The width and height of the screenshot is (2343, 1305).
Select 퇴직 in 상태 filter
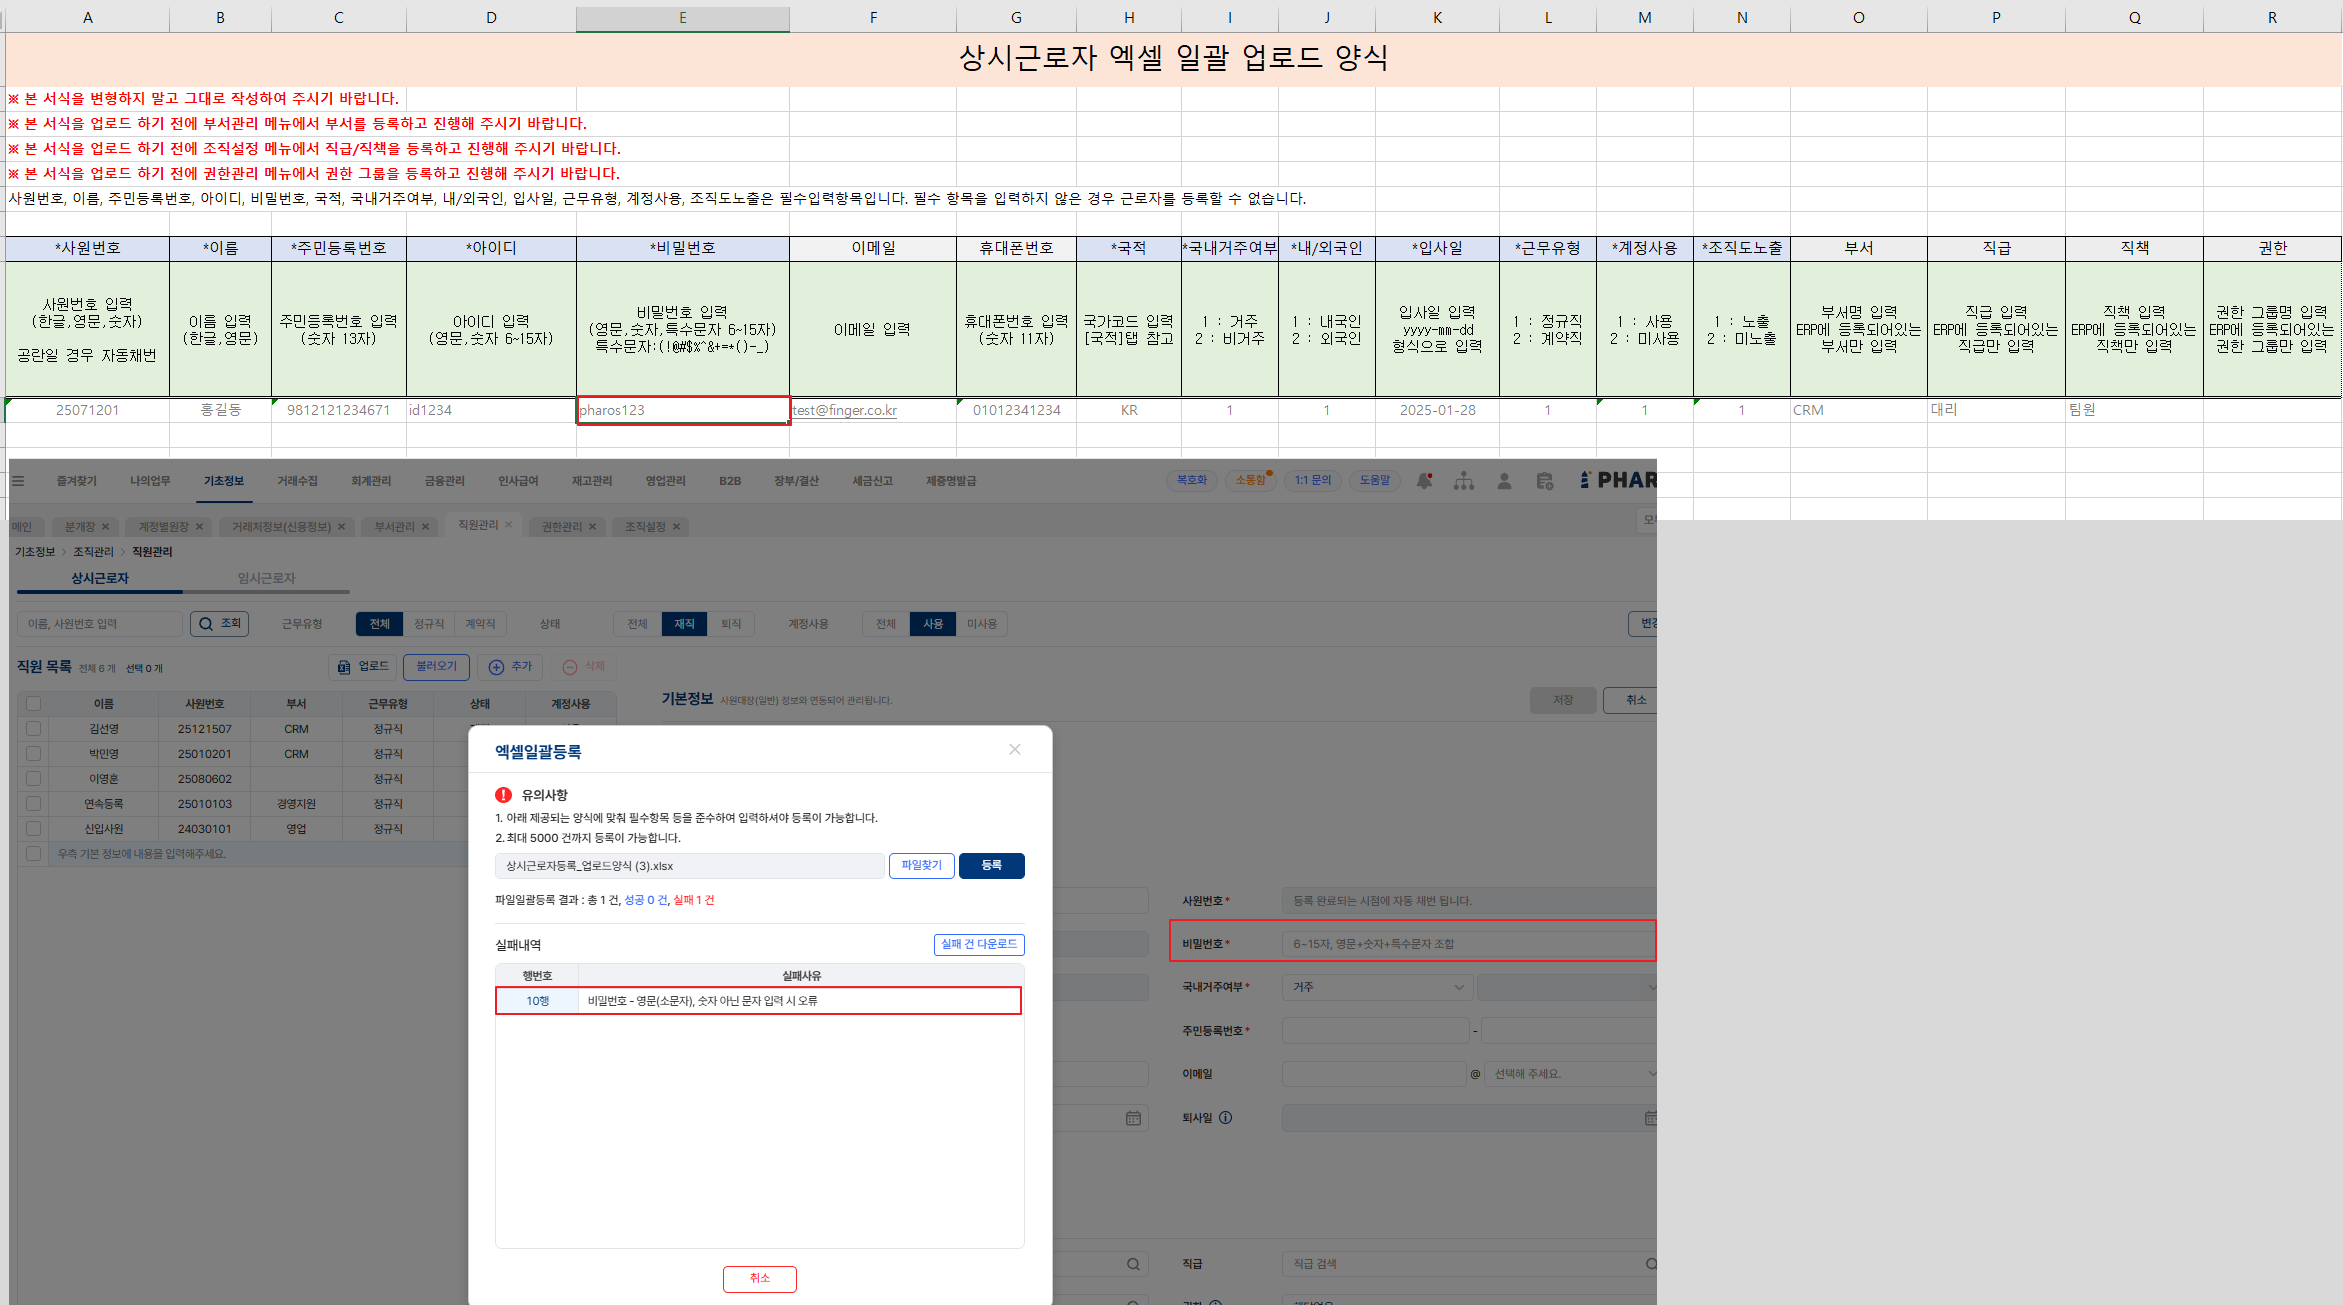click(732, 624)
